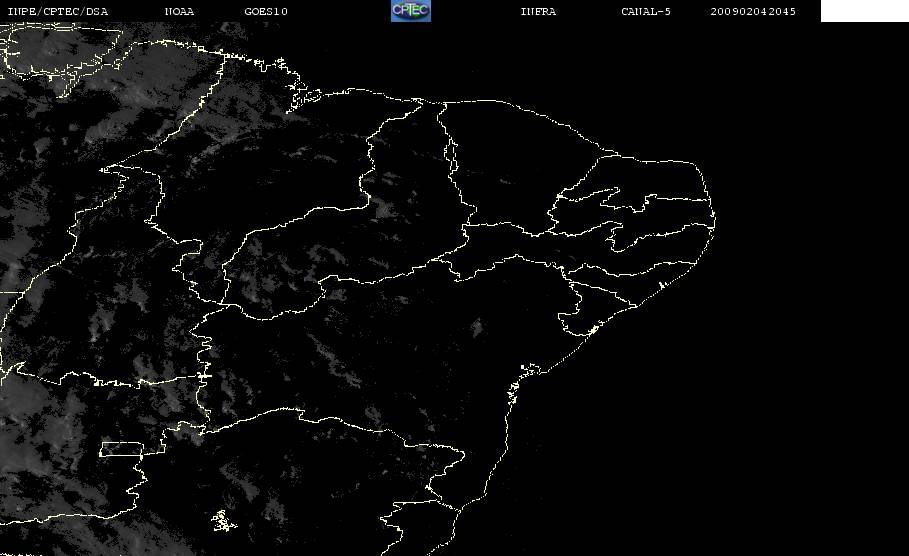This screenshot has width=909, height=556.
Task: Click the CPTEC logo in the header
Action: pos(410,10)
